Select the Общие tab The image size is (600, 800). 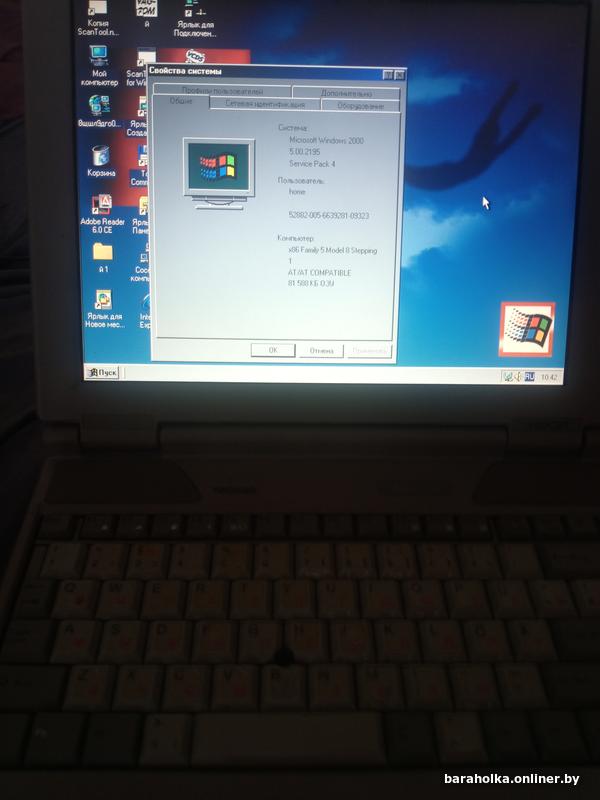coord(181,102)
